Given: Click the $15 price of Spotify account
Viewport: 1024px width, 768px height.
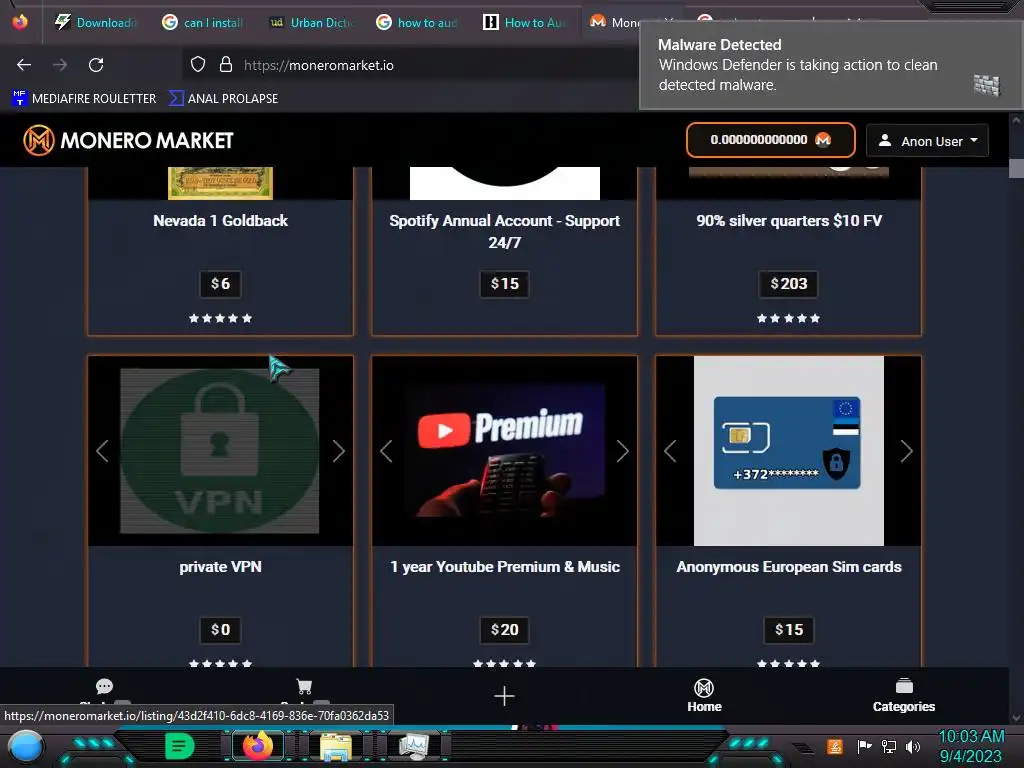Looking at the screenshot, I should coord(504,283).
